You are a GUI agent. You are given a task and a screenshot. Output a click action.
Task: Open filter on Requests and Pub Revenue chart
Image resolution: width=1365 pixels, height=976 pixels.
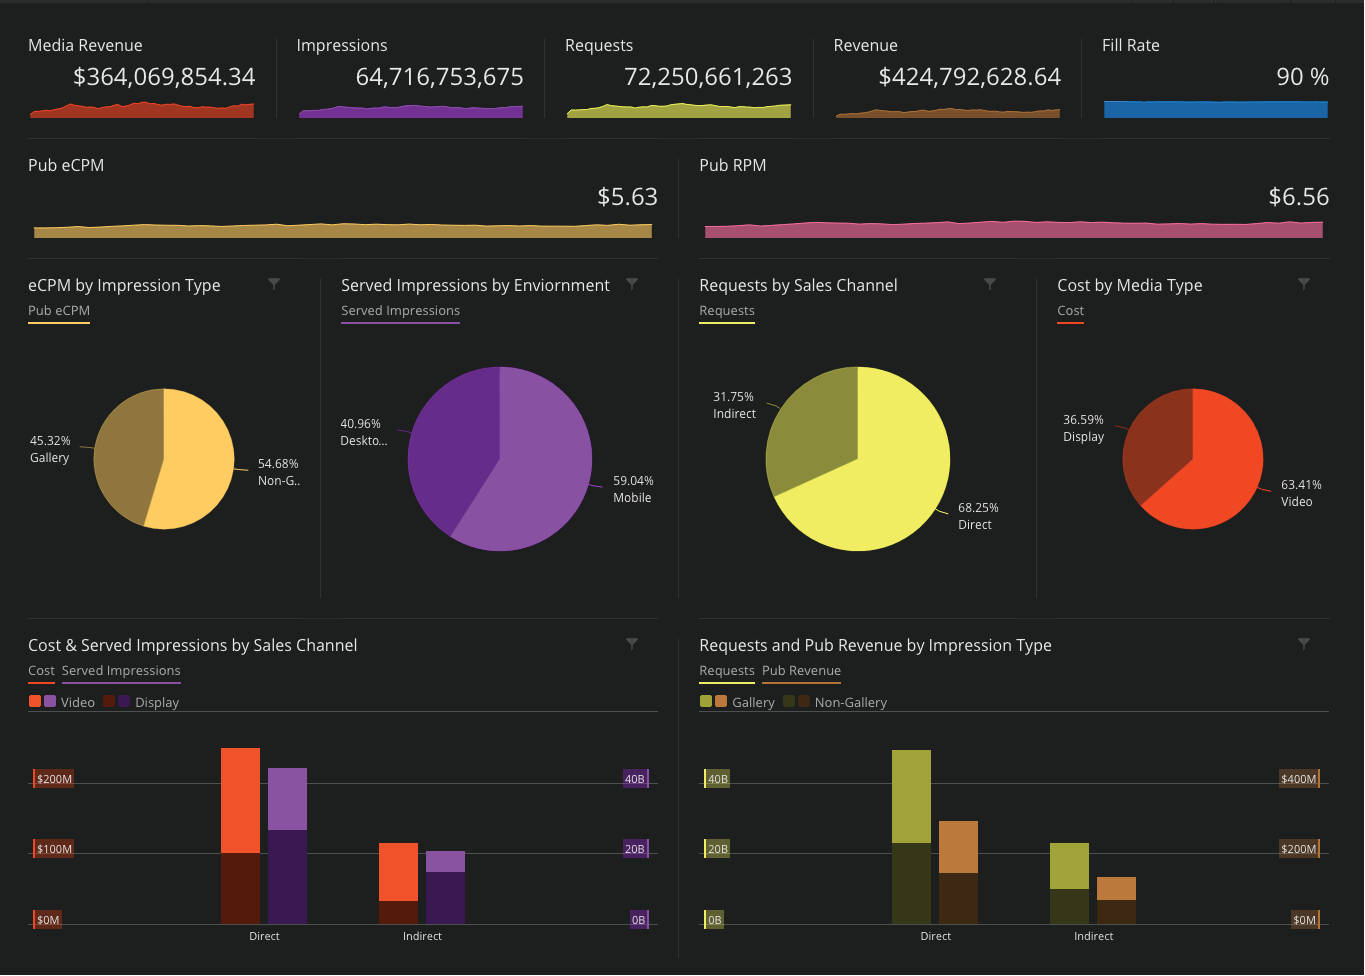click(1304, 644)
